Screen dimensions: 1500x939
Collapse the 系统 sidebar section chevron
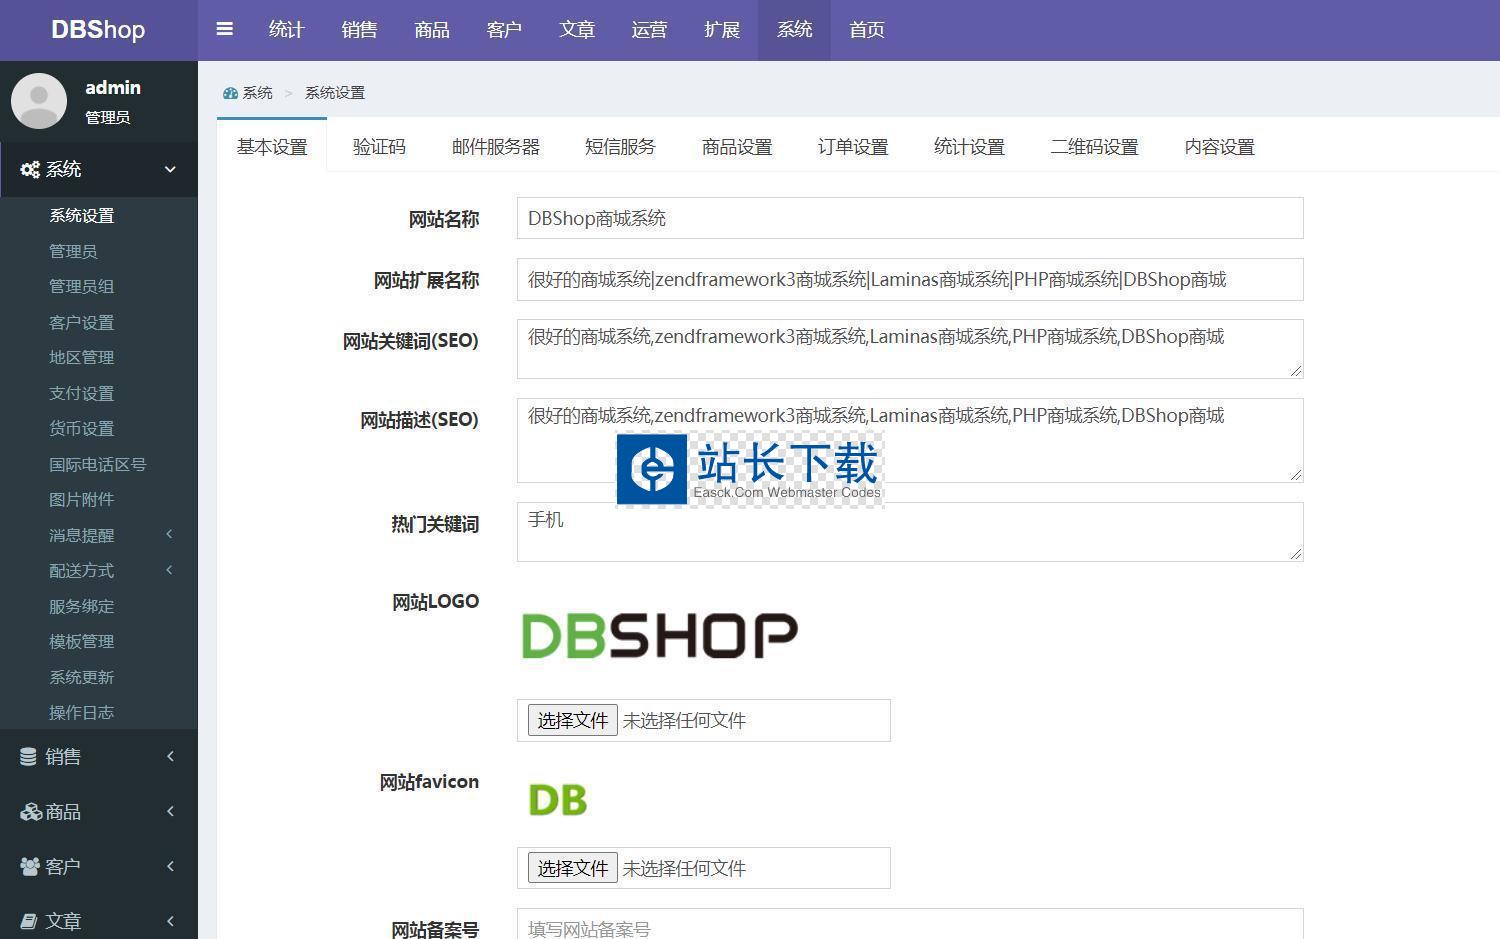[170, 169]
